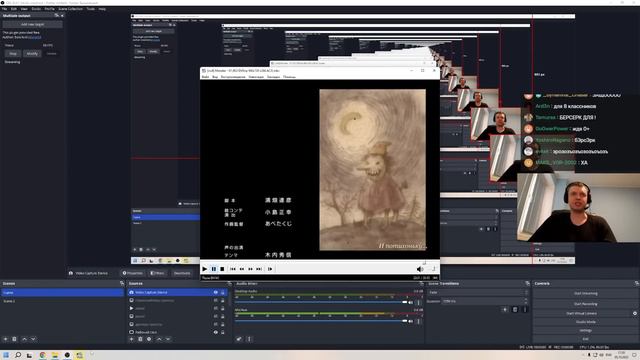Click Start Virtual Camera button
Viewport: 640px width, 360px height.
(581, 313)
